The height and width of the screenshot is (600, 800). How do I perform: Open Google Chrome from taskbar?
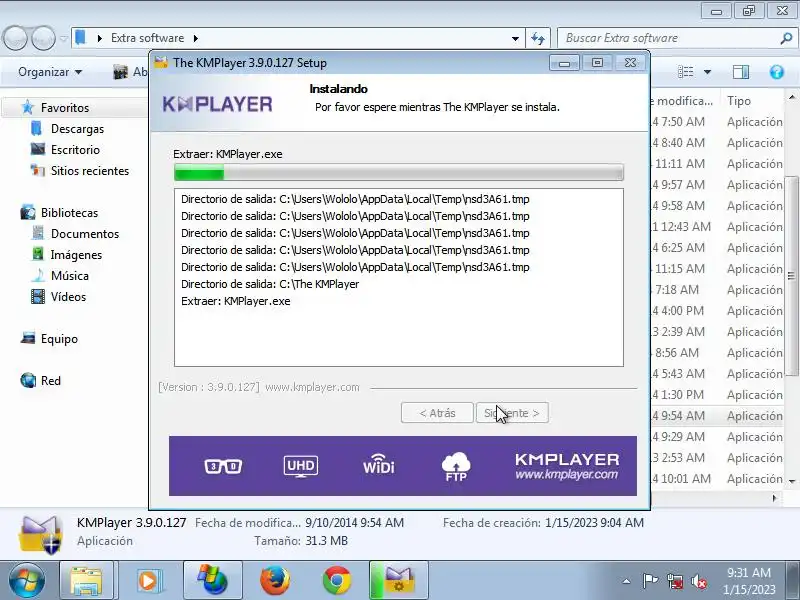(x=337, y=580)
